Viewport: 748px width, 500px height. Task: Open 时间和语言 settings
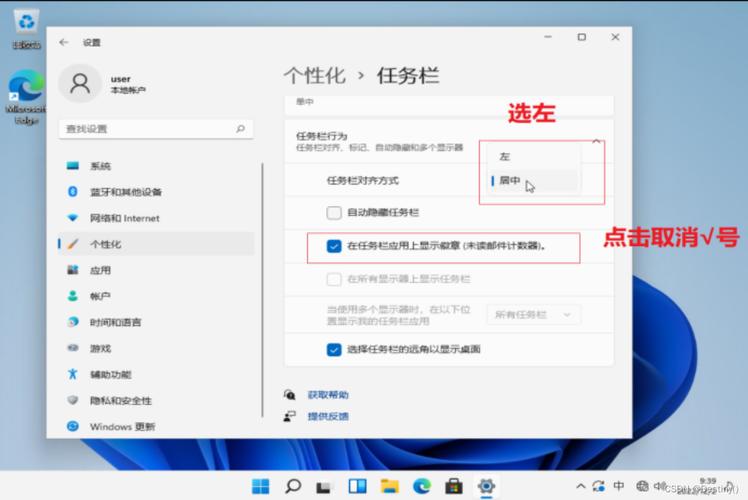tap(156, 322)
